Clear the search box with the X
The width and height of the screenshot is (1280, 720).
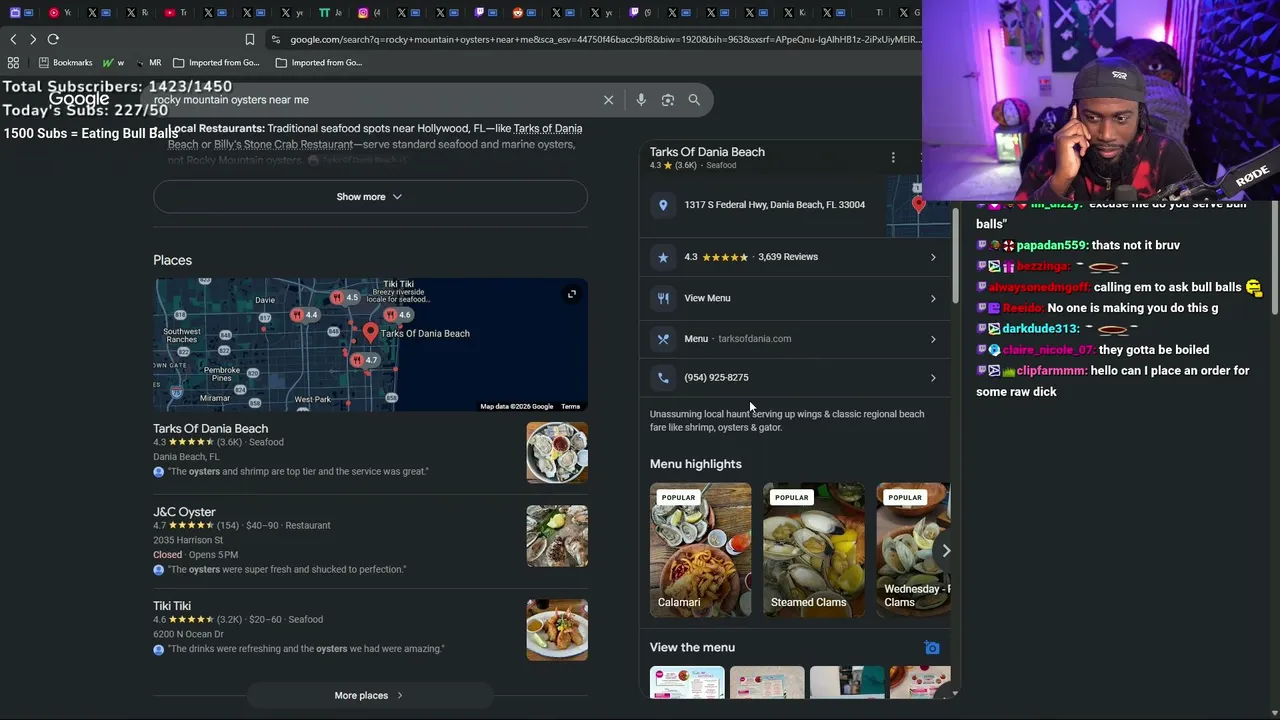pyautogui.click(x=608, y=100)
